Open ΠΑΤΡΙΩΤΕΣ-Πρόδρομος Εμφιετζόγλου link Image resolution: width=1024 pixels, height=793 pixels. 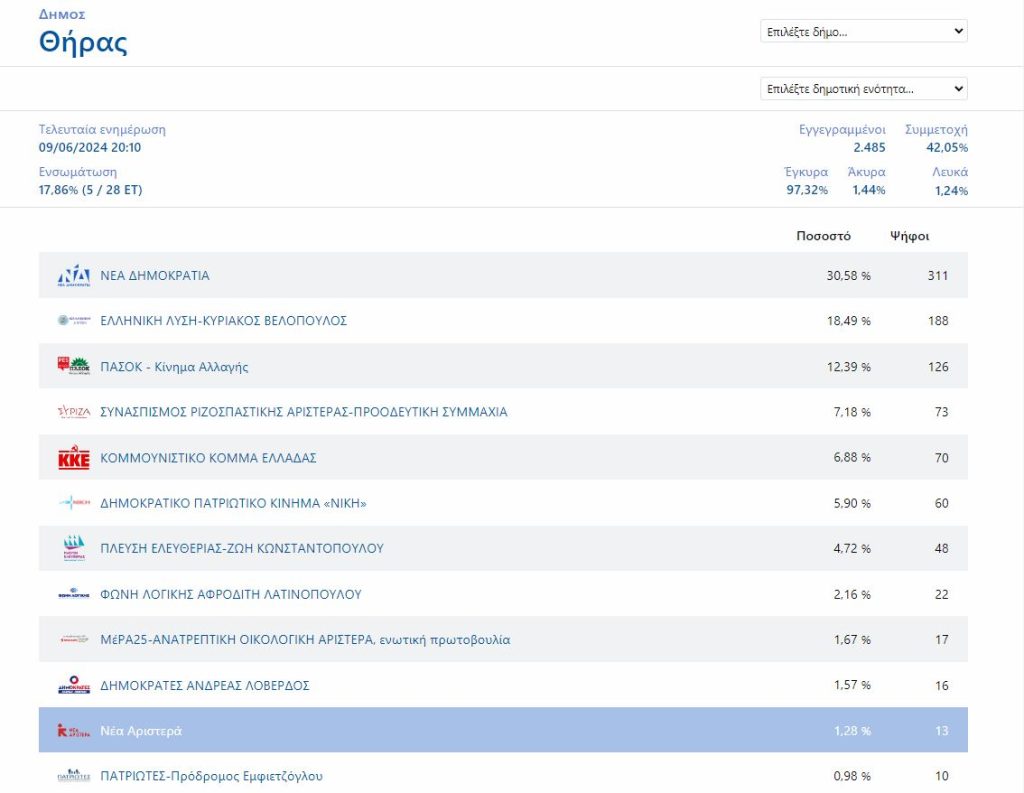click(211, 776)
